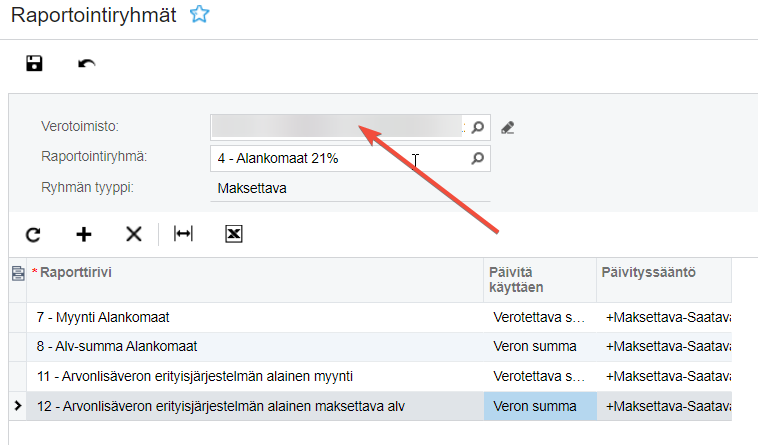Click the Päivitä käyttäen column header
Viewport: 758px width, 445px height.
coord(538,280)
